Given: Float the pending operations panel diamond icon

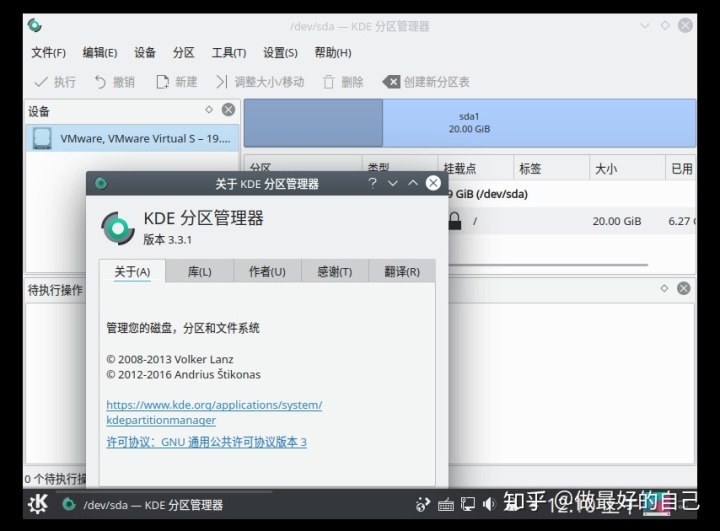Looking at the screenshot, I should coord(664,288).
